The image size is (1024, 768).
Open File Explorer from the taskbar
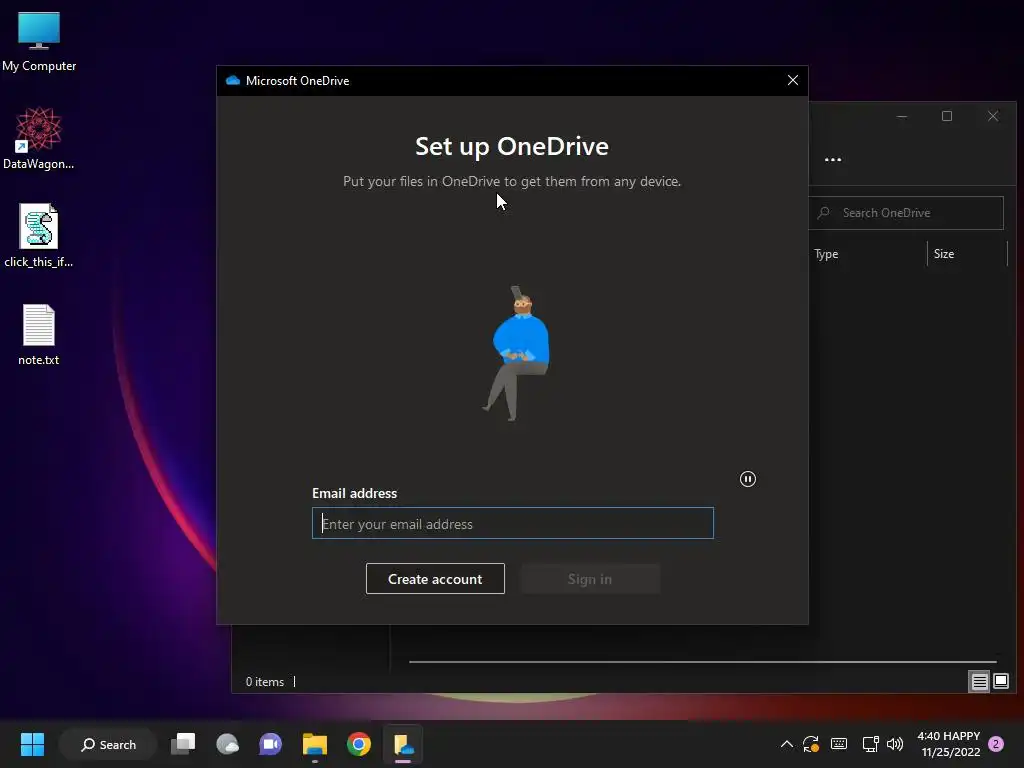coord(315,744)
